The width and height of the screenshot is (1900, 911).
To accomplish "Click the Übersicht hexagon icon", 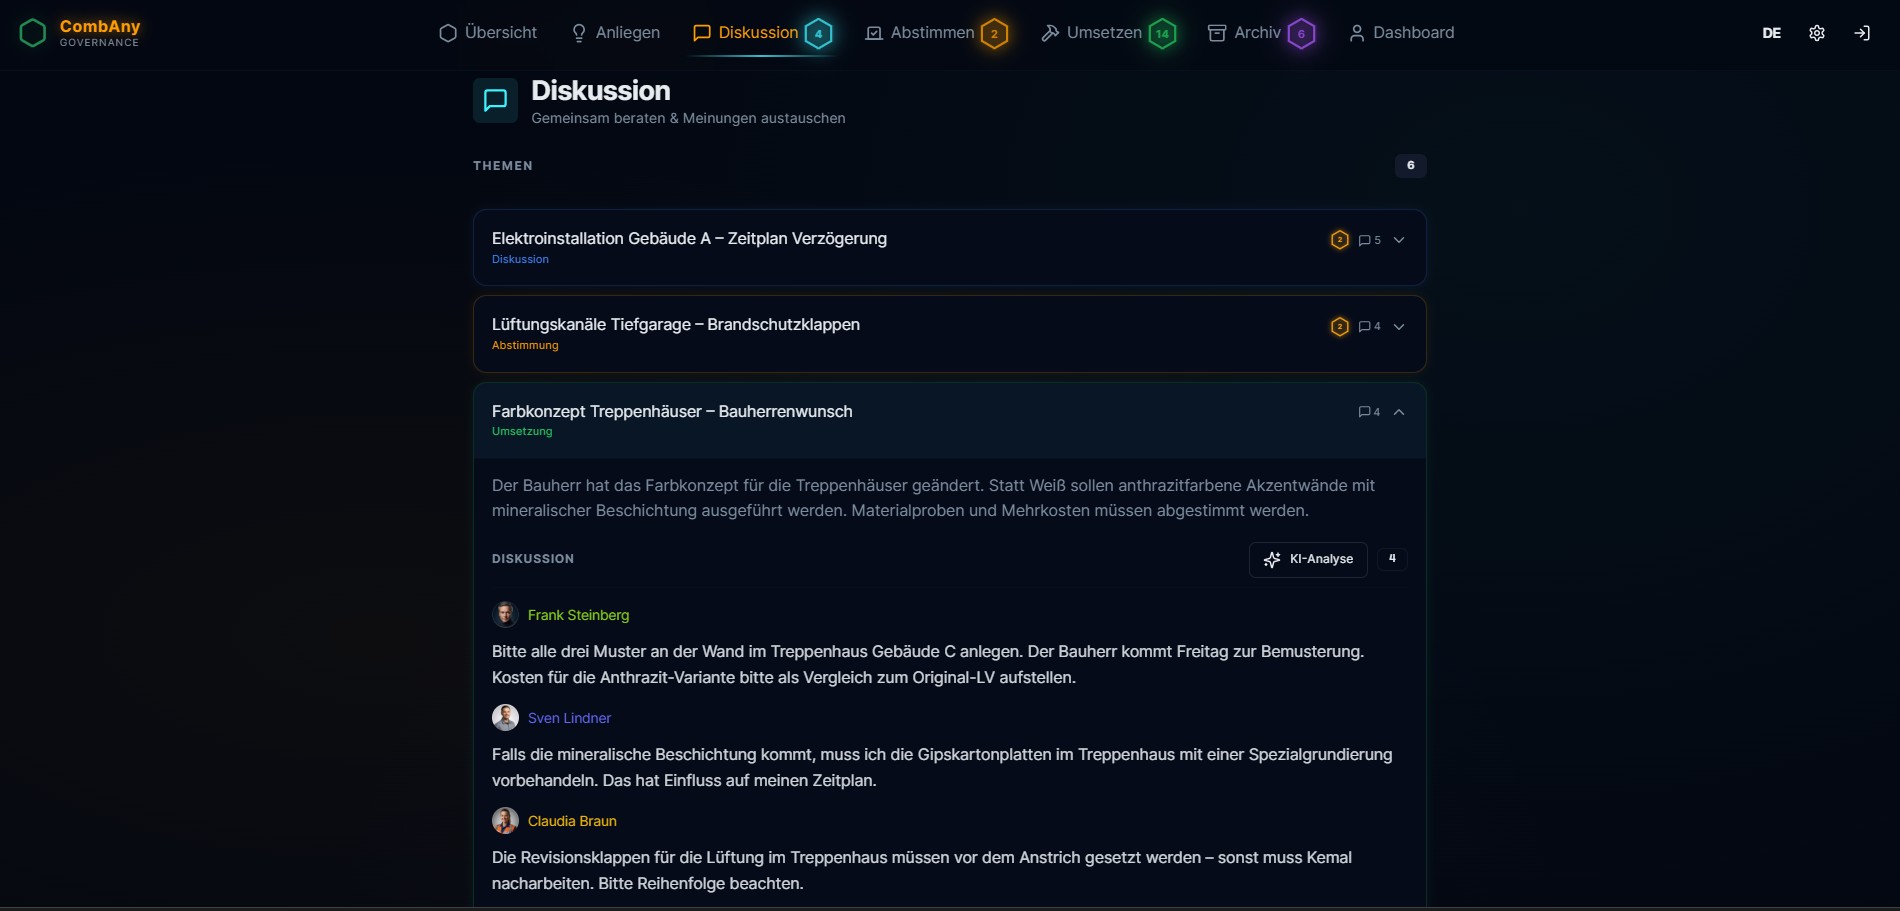I will [448, 33].
